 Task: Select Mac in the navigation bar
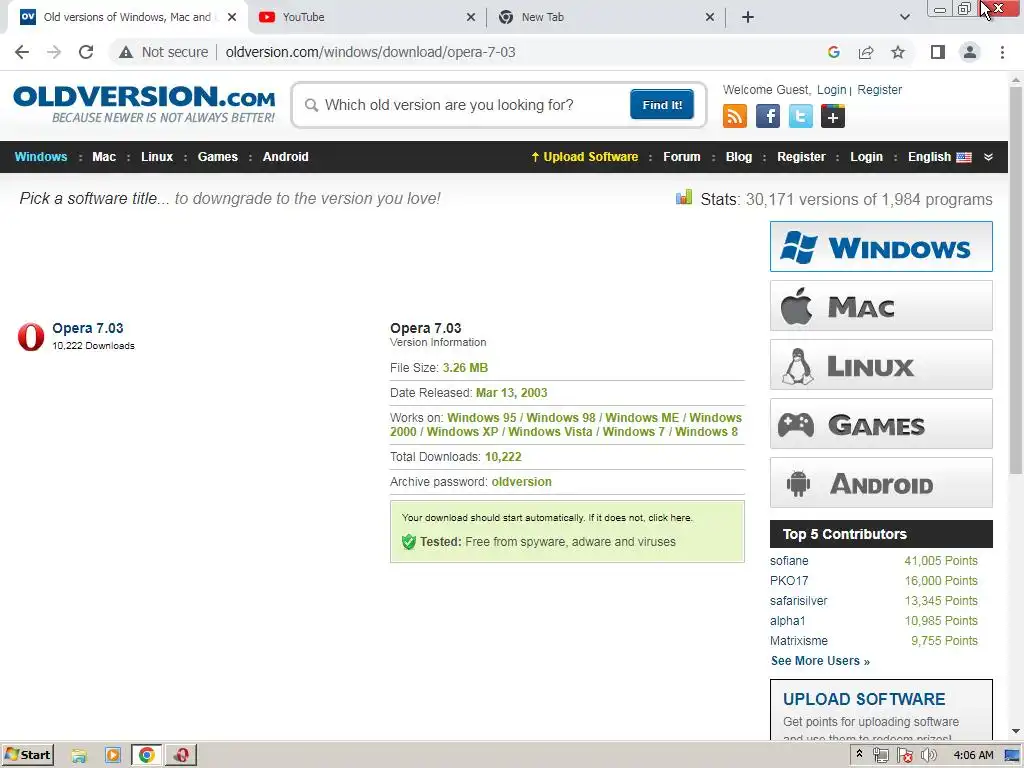point(104,157)
